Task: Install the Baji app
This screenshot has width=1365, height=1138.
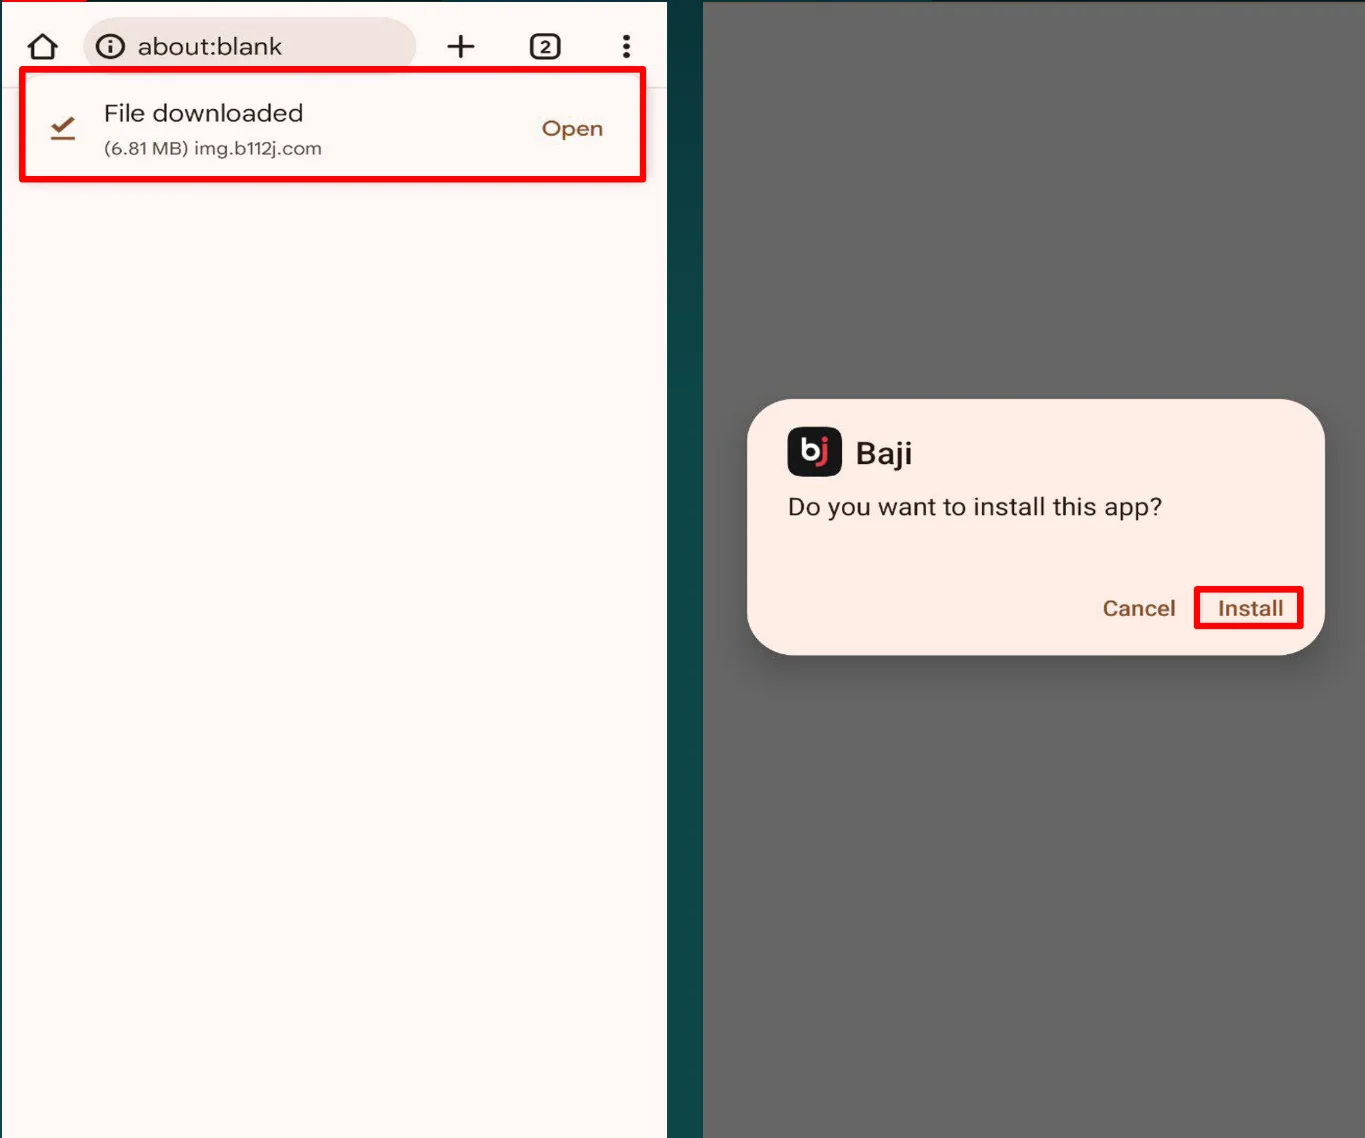Action: [1249, 608]
